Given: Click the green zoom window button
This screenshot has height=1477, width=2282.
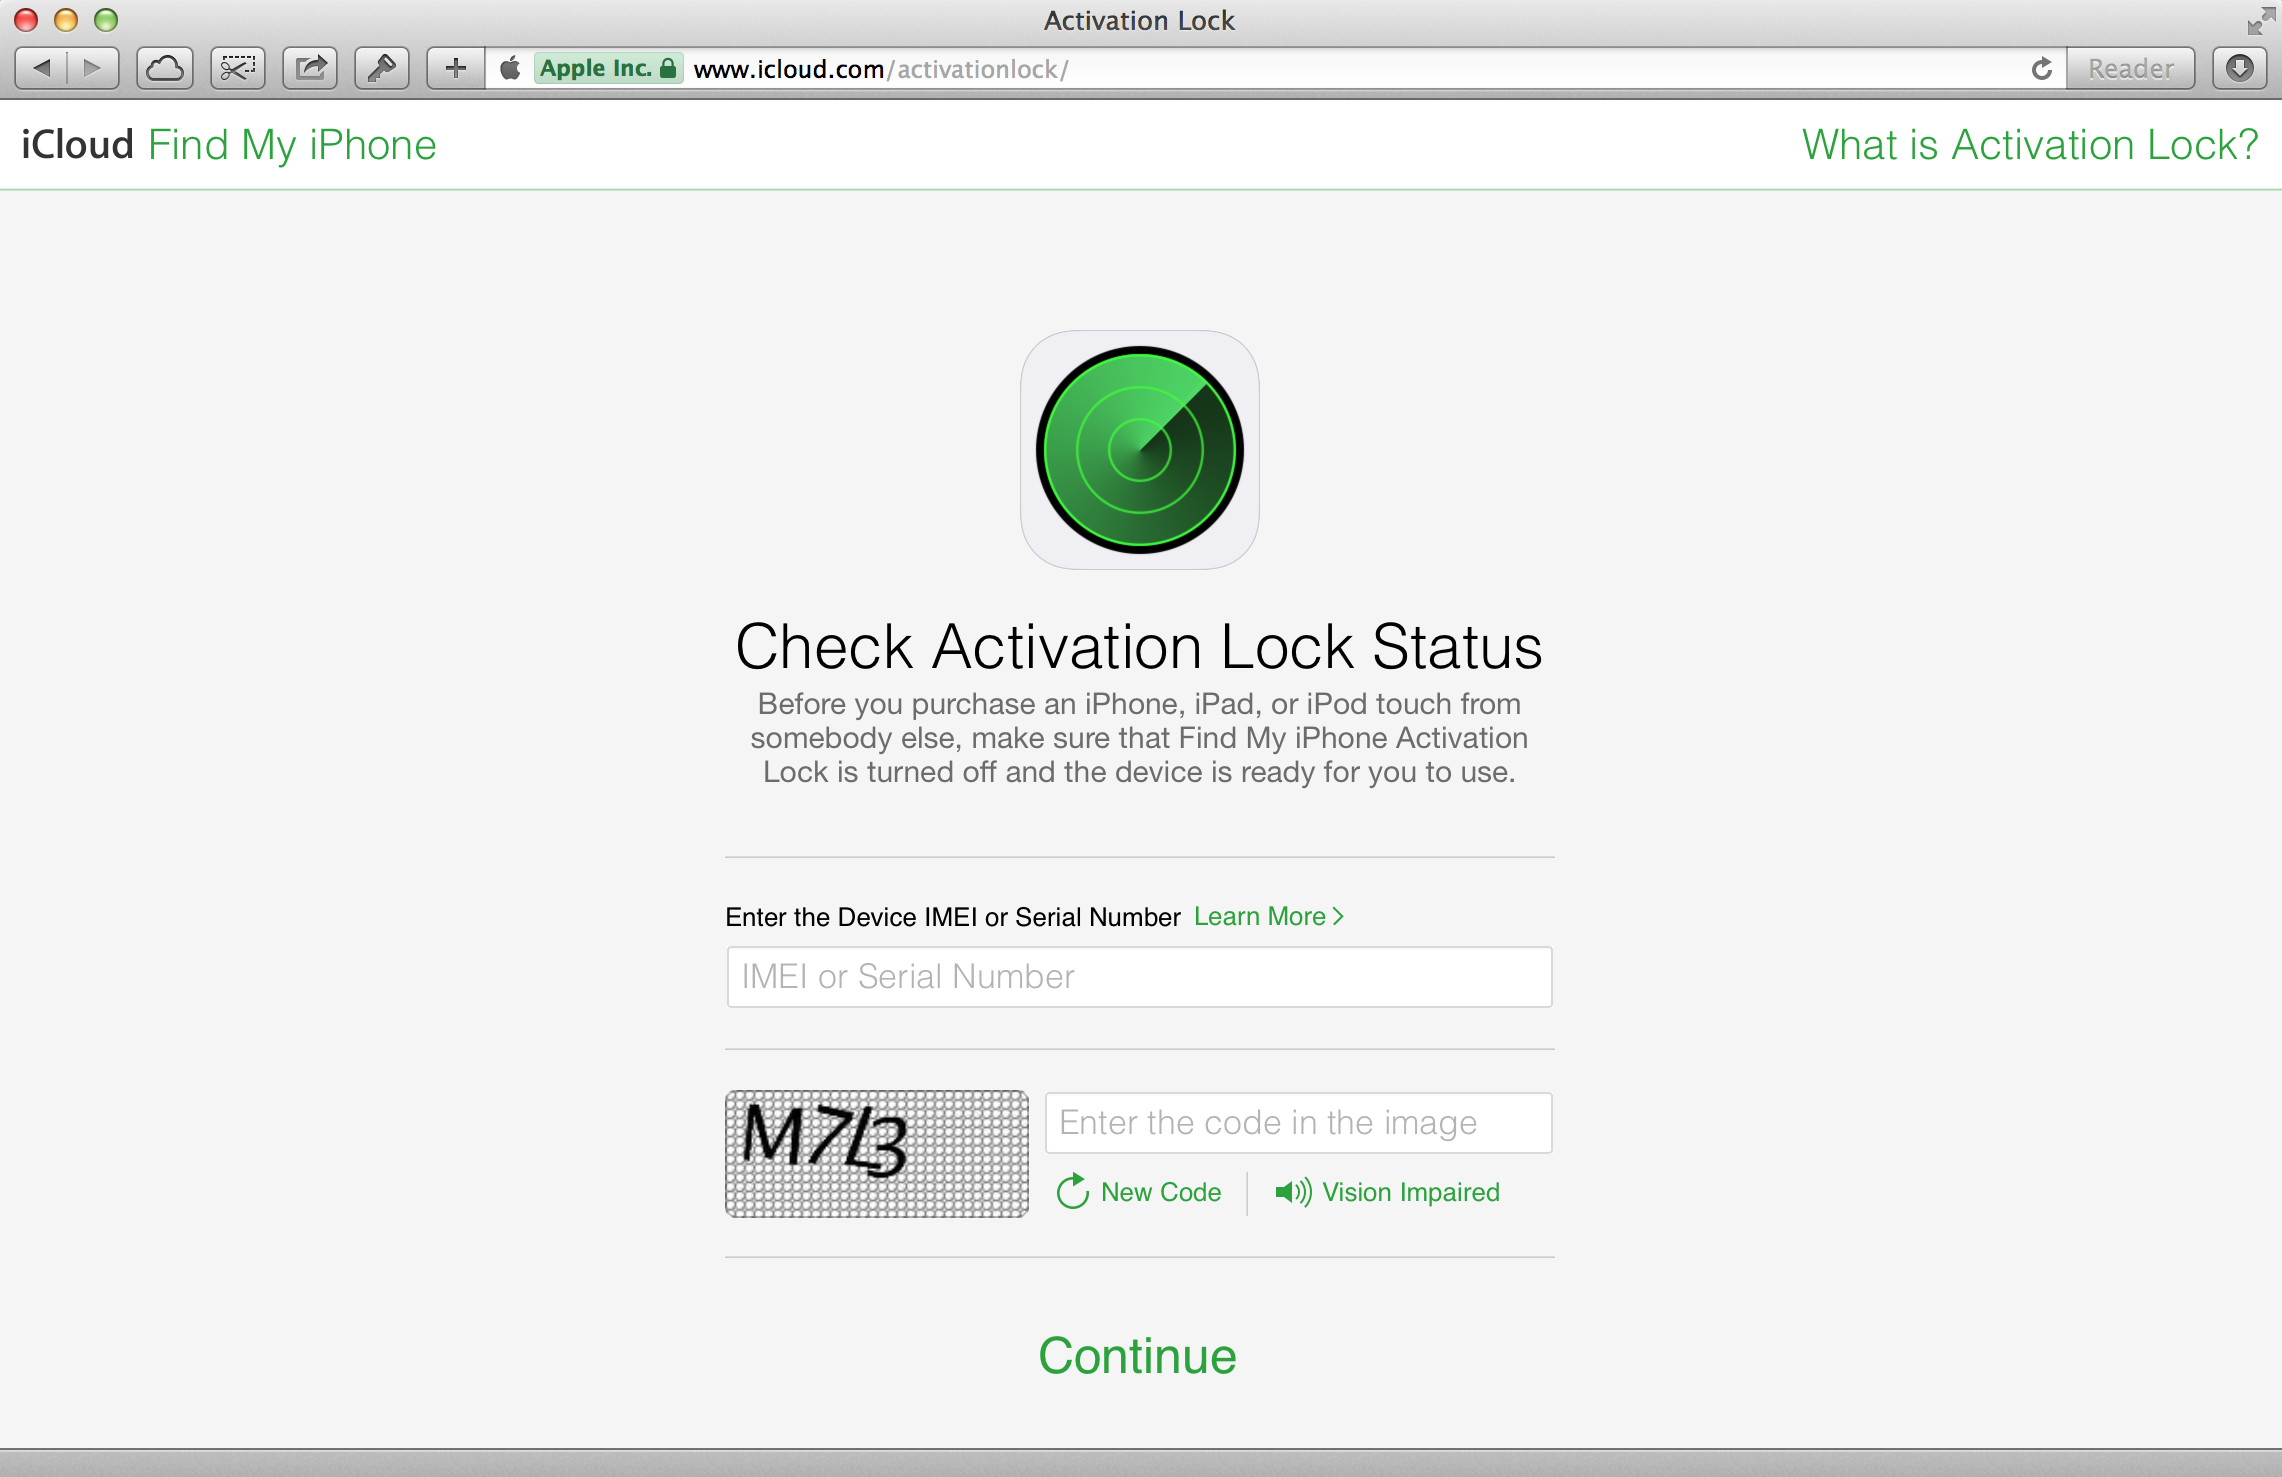Looking at the screenshot, I should coord(106,20).
